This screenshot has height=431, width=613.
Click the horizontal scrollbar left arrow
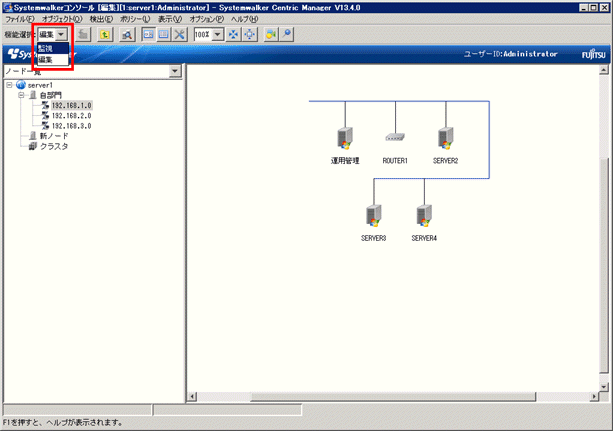click(x=192, y=397)
